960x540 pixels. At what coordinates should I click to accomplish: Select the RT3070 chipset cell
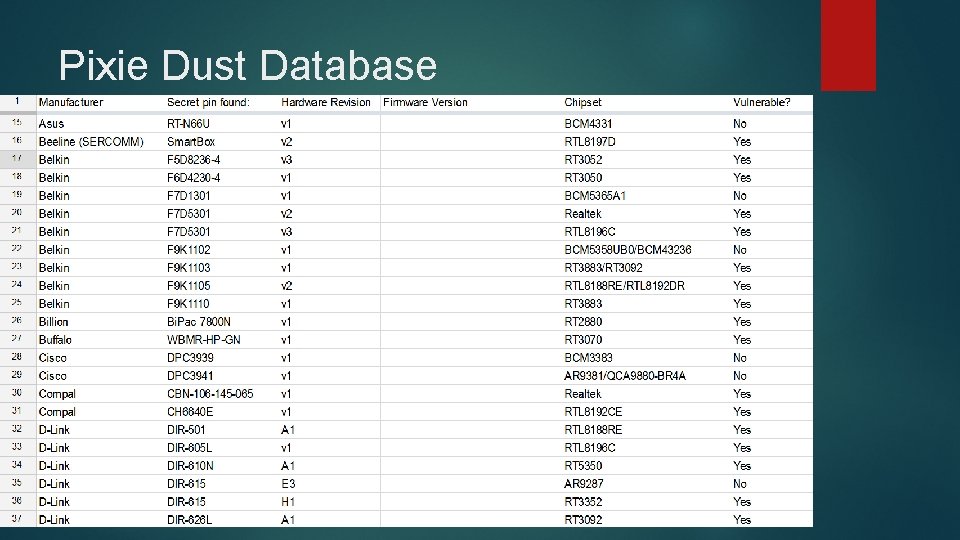click(x=583, y=340)
